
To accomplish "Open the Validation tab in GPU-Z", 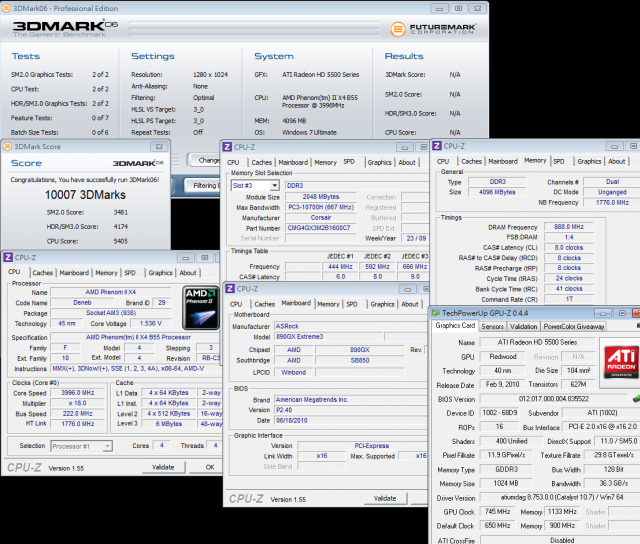I will click(x=524, y=326).
